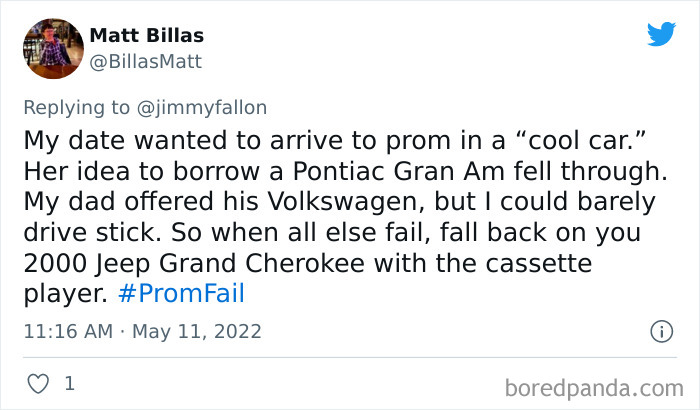Open the @BillasMatt handle link
This screenshot has width=700, height=410.
tap(146, 61)
